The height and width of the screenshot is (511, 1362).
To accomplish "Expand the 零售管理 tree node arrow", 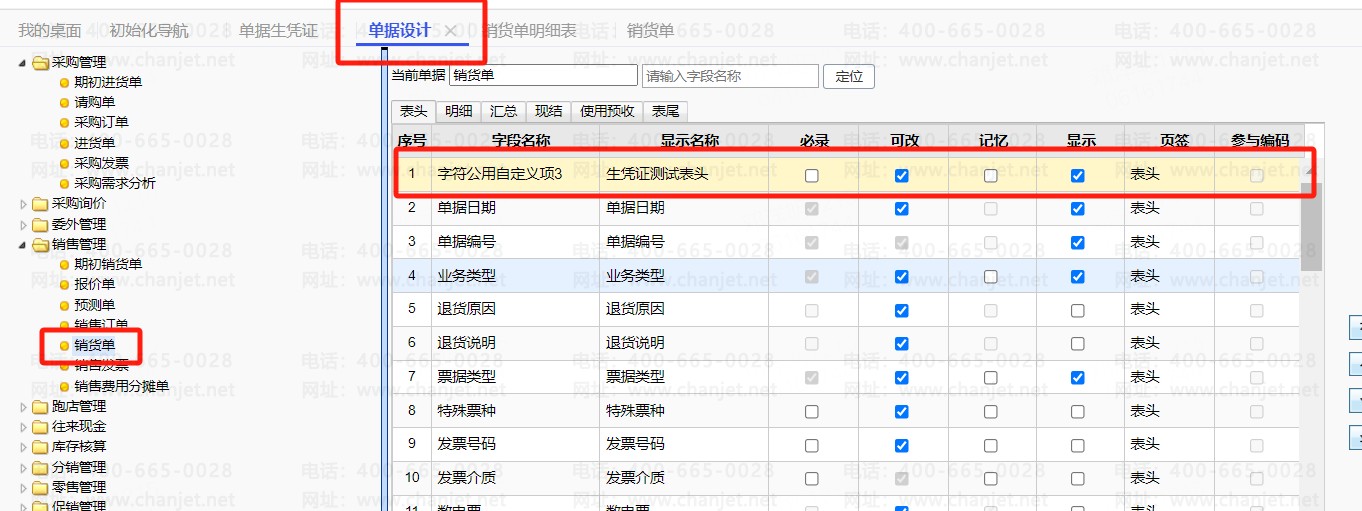I will coord(25,487).
